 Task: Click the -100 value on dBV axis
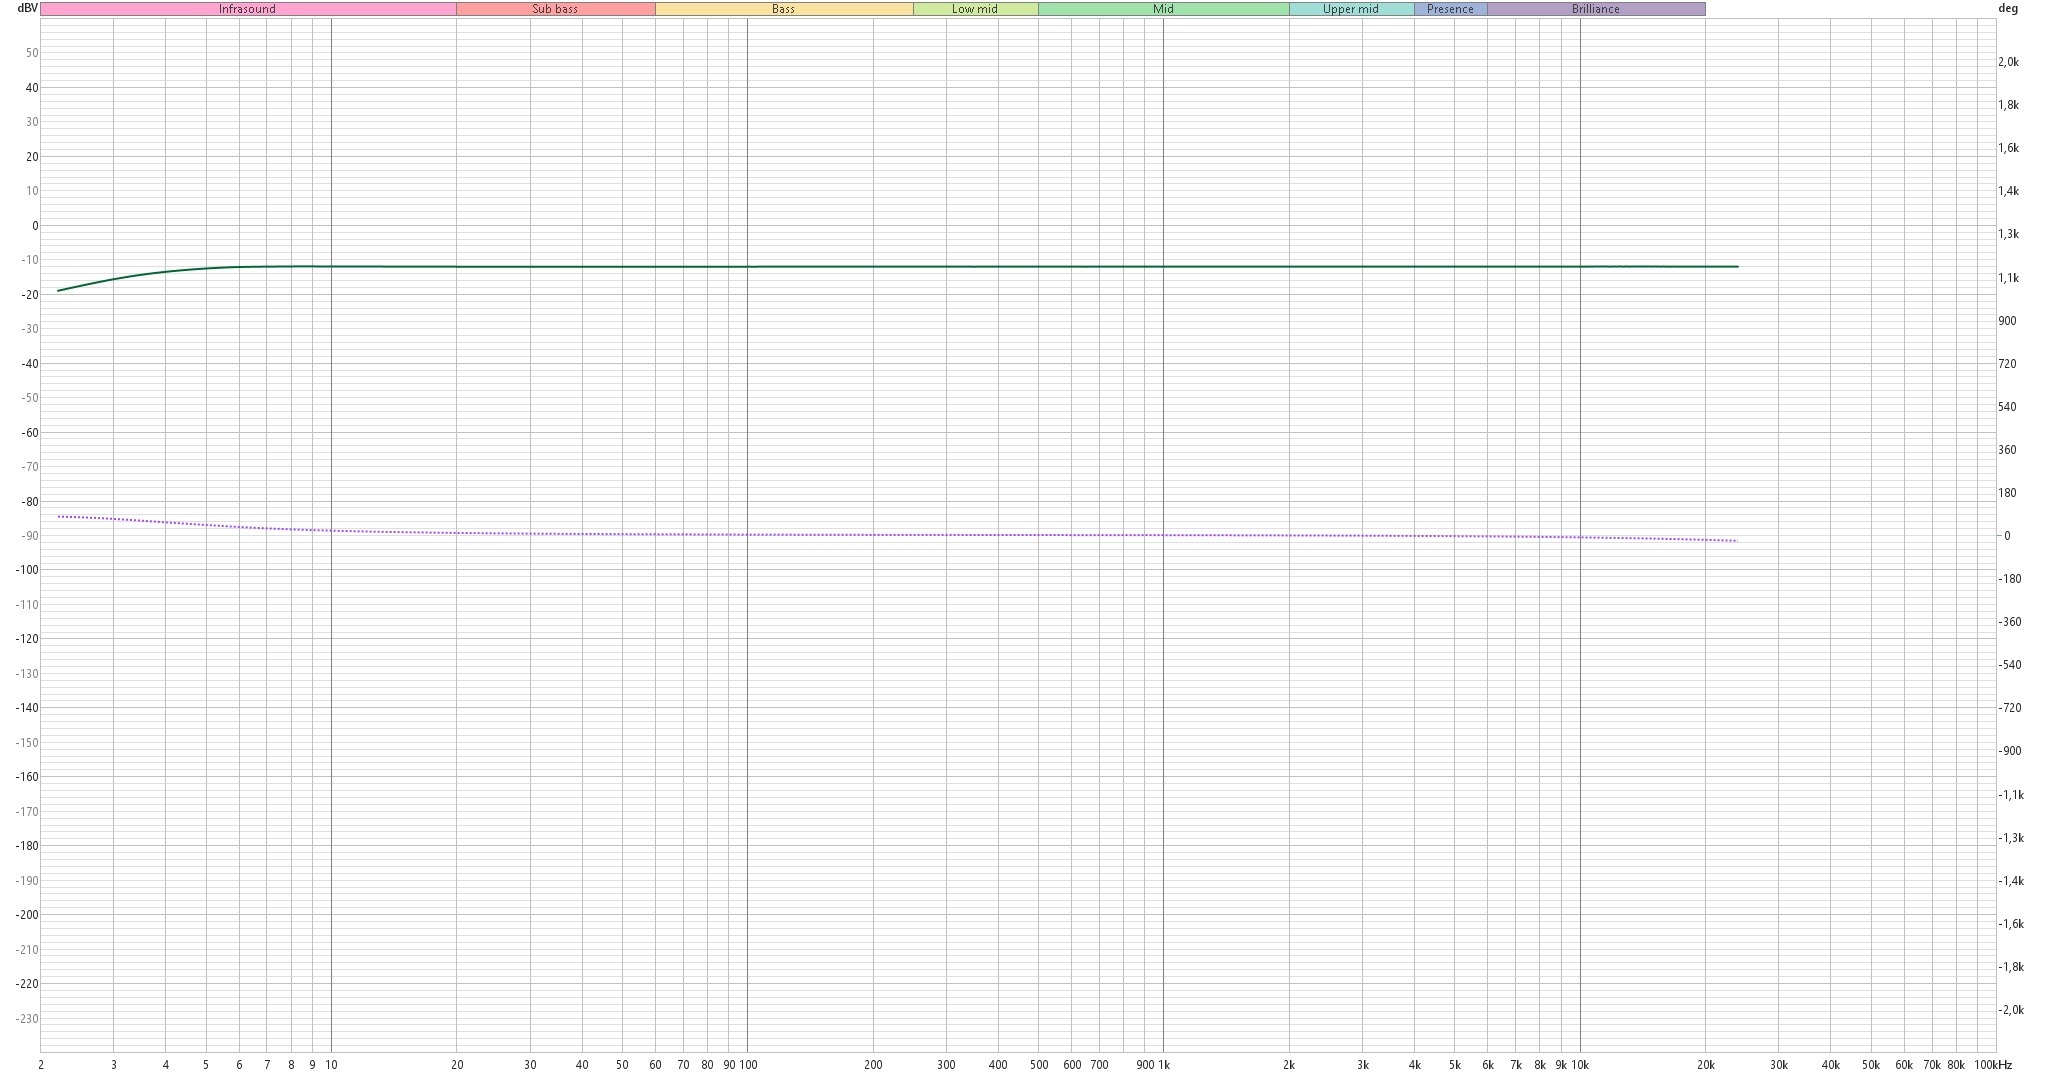[27, 570]
